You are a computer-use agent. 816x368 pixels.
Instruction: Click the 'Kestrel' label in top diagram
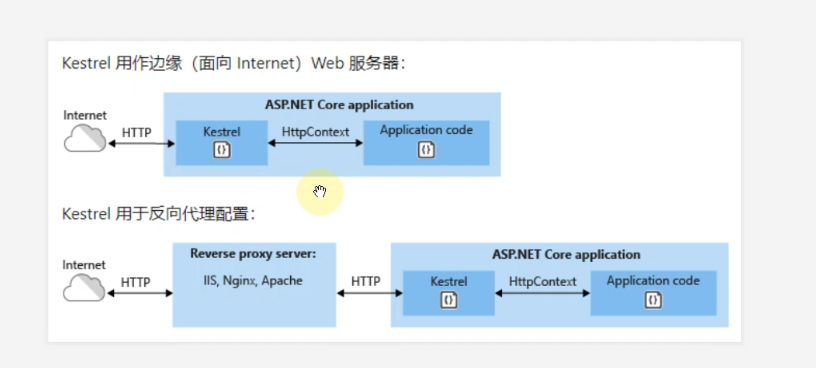(222, 132)
